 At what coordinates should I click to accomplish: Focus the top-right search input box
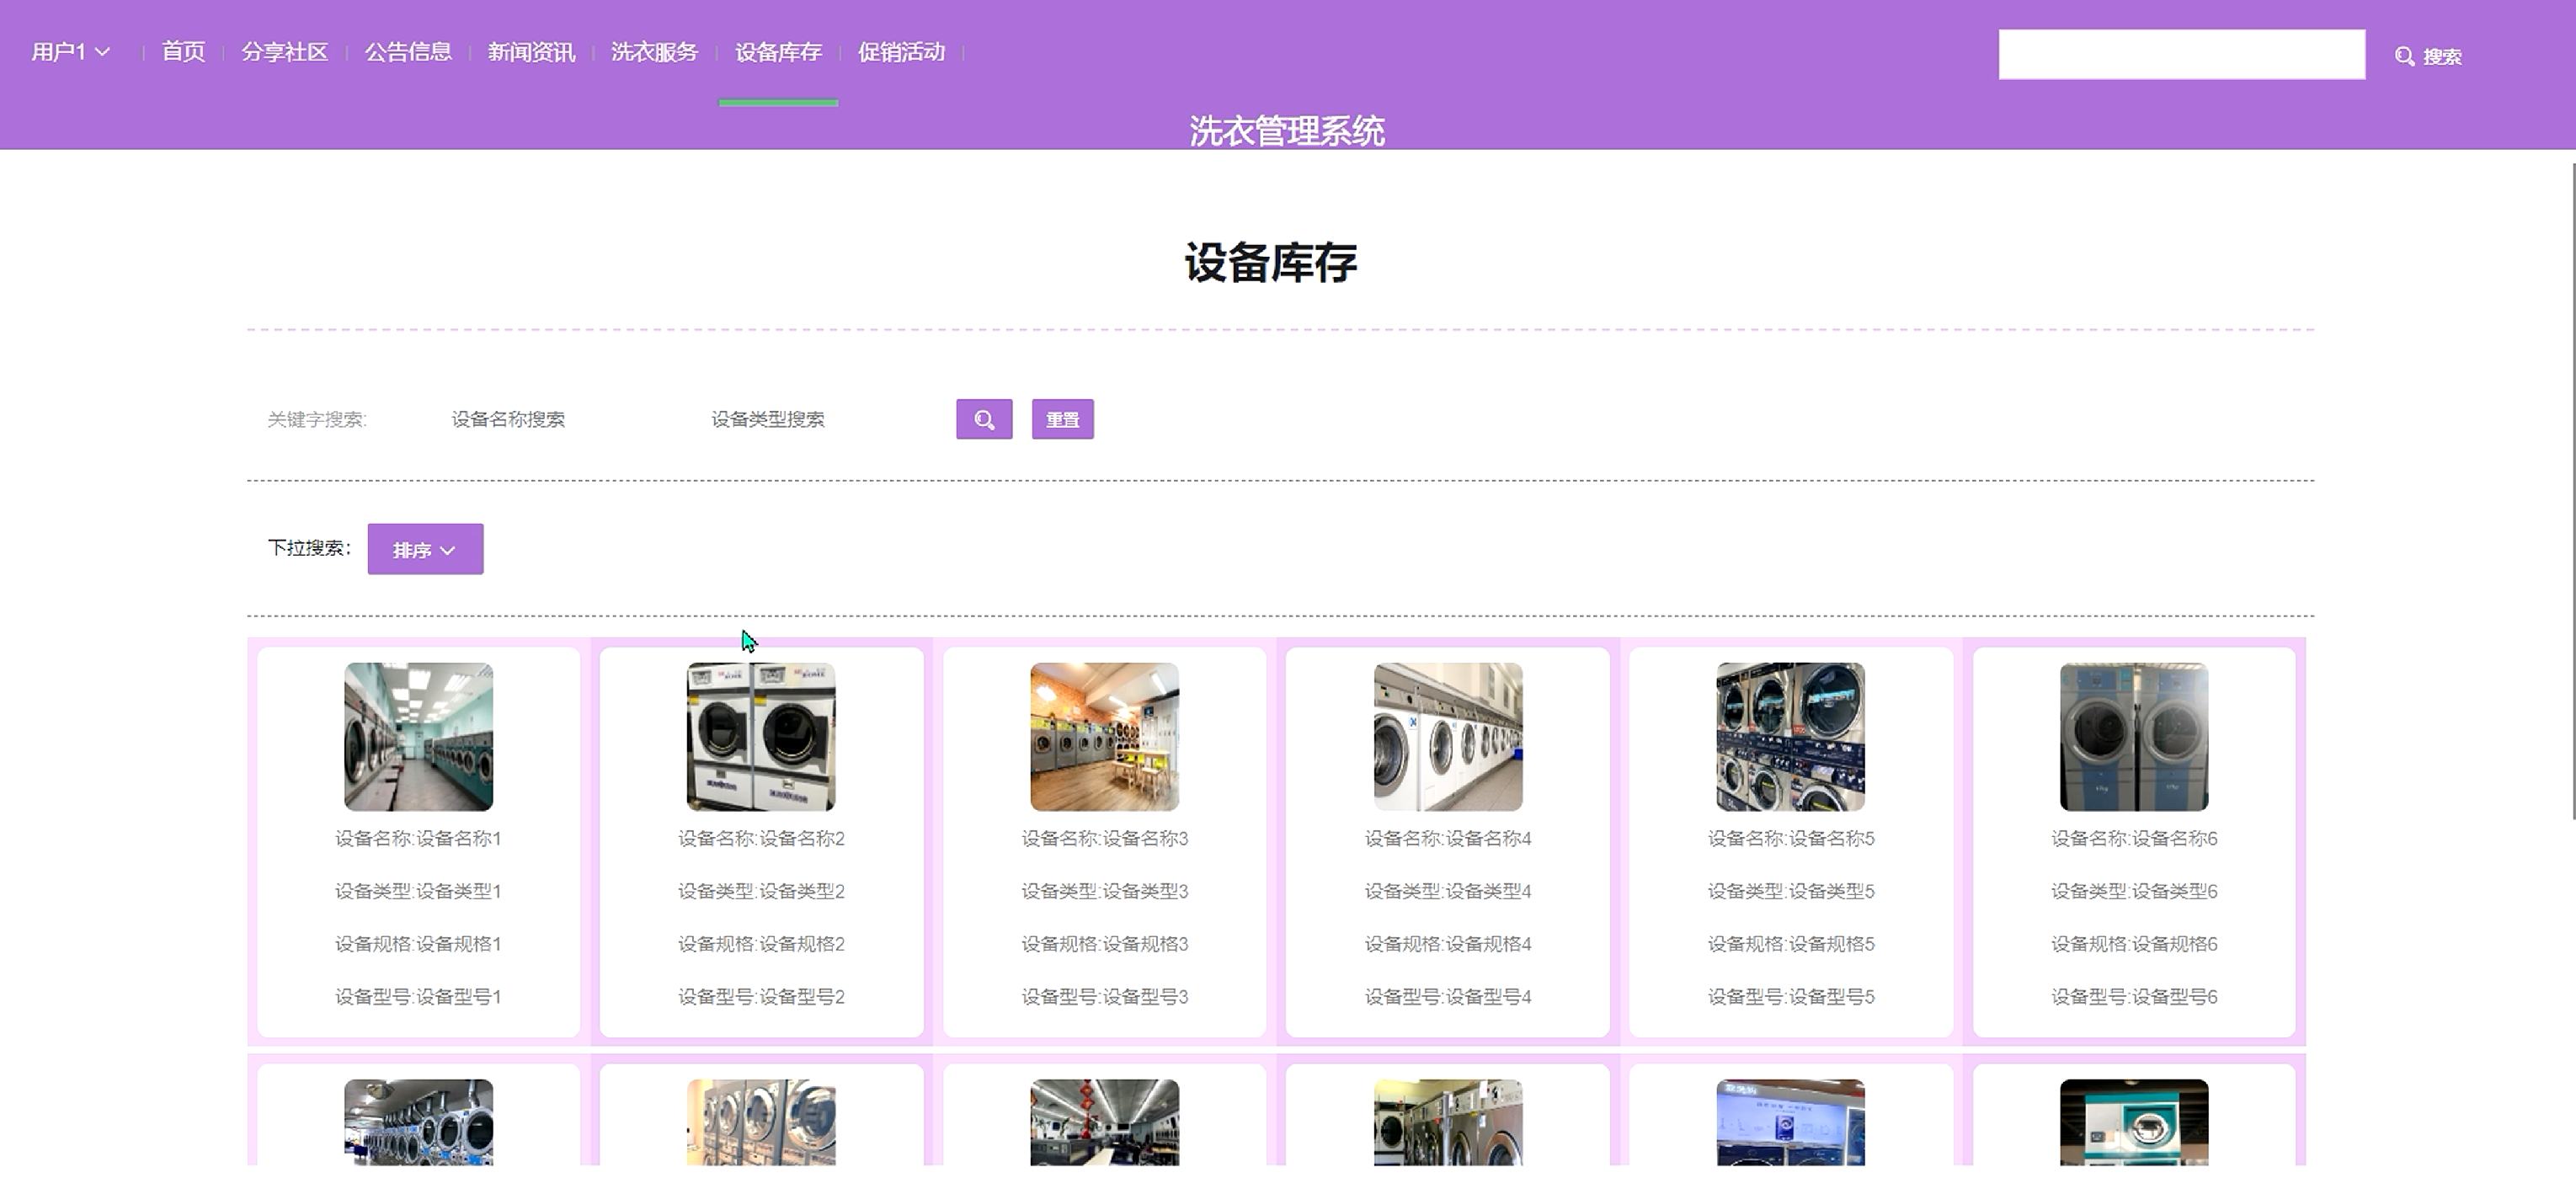(2181, 54)
